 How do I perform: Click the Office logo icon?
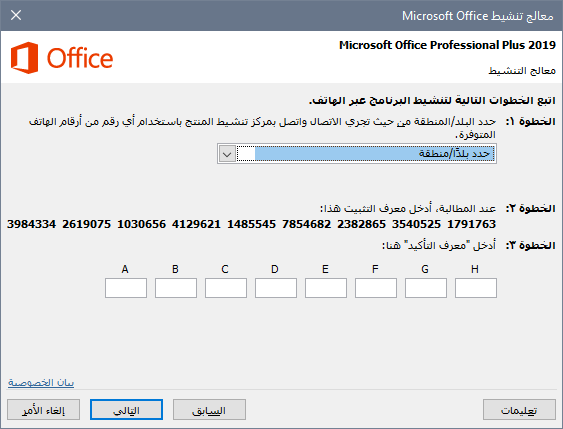(x=25, y=58)
